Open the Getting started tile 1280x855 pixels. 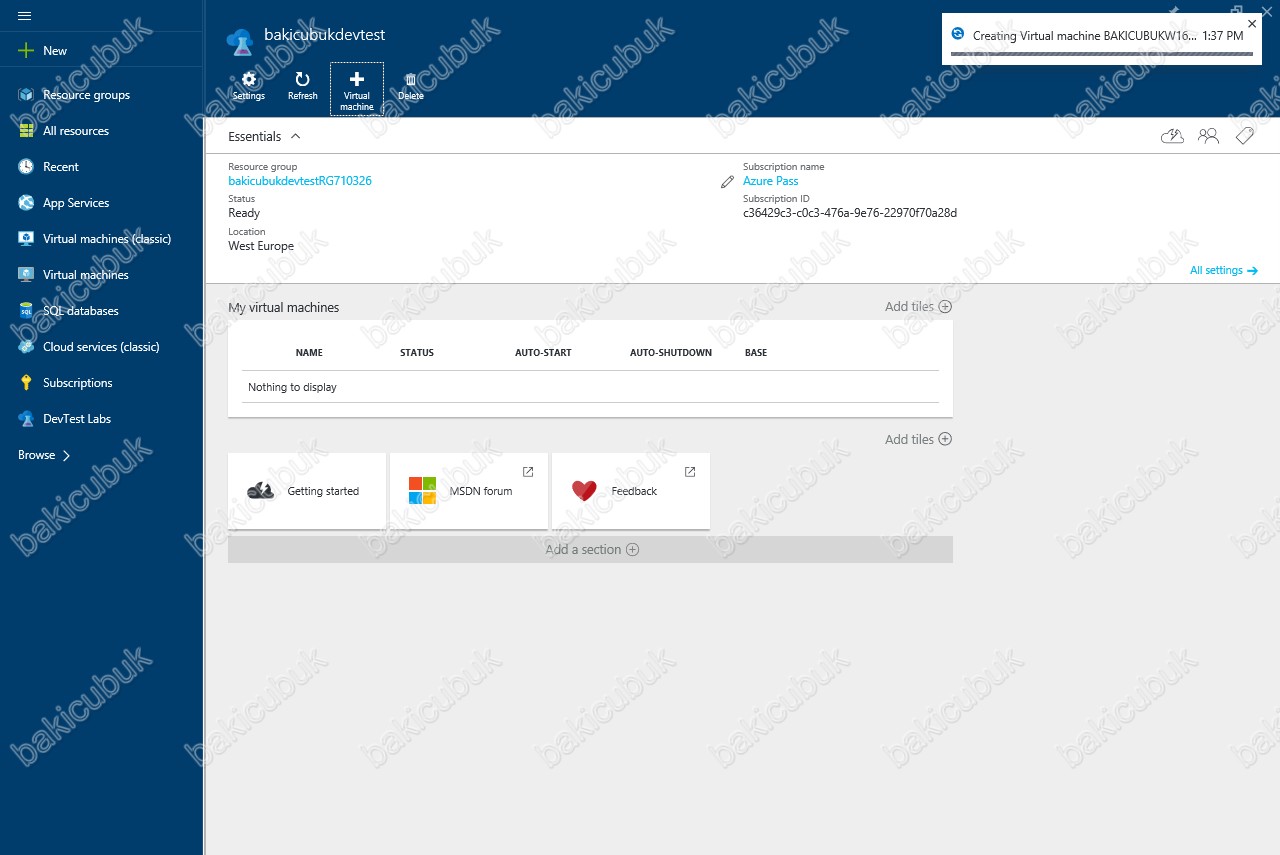[x=307, y=491]
